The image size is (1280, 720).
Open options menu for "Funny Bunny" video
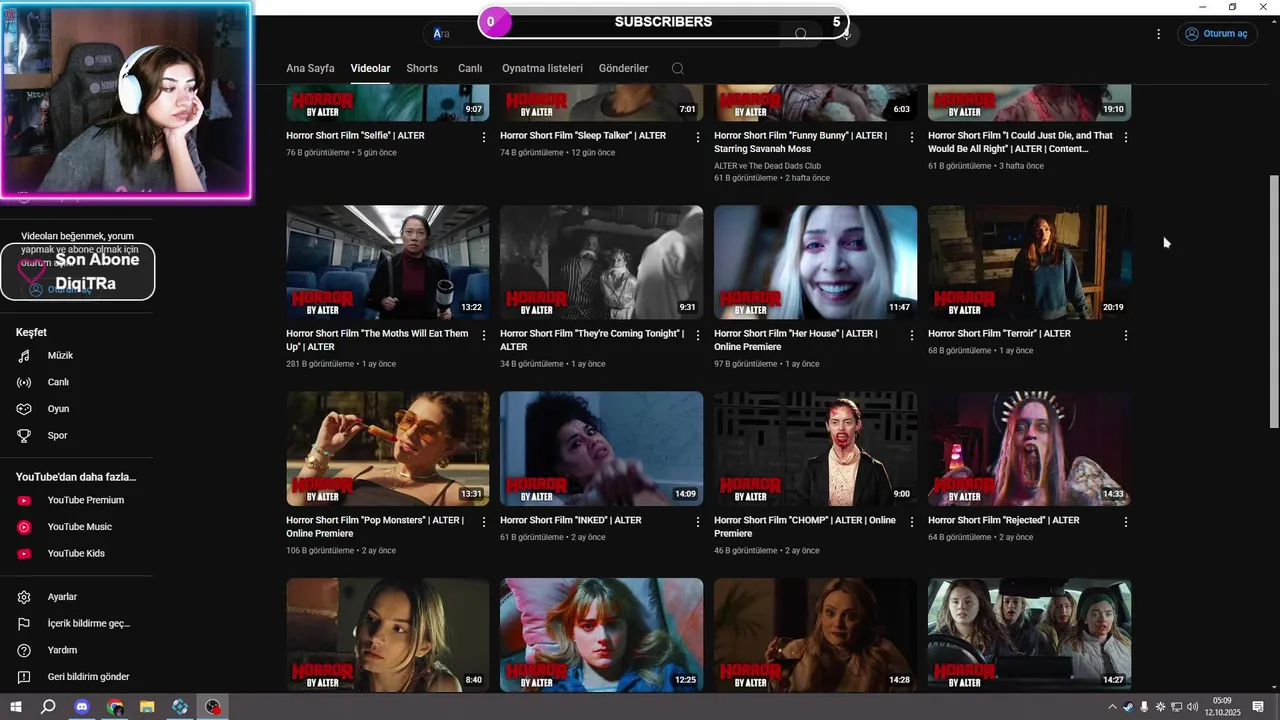[x=911, y=137]
